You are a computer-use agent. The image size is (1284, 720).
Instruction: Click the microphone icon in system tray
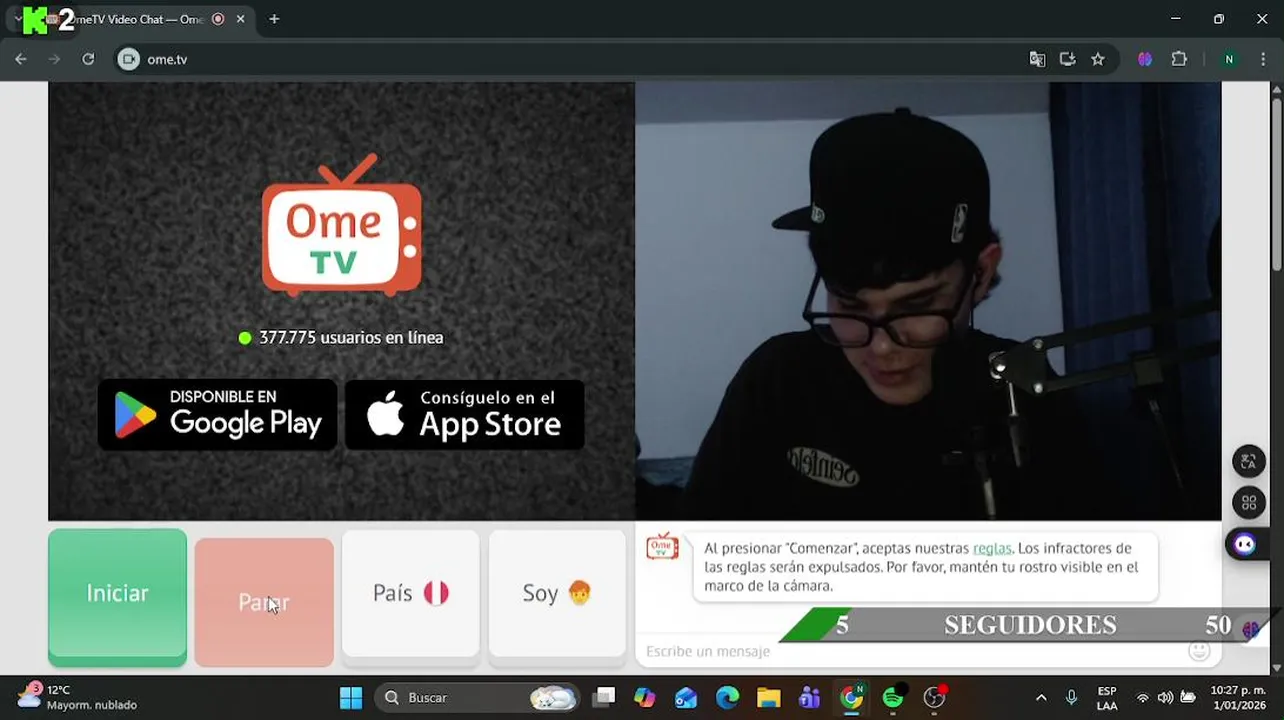tap(1071, 697)
